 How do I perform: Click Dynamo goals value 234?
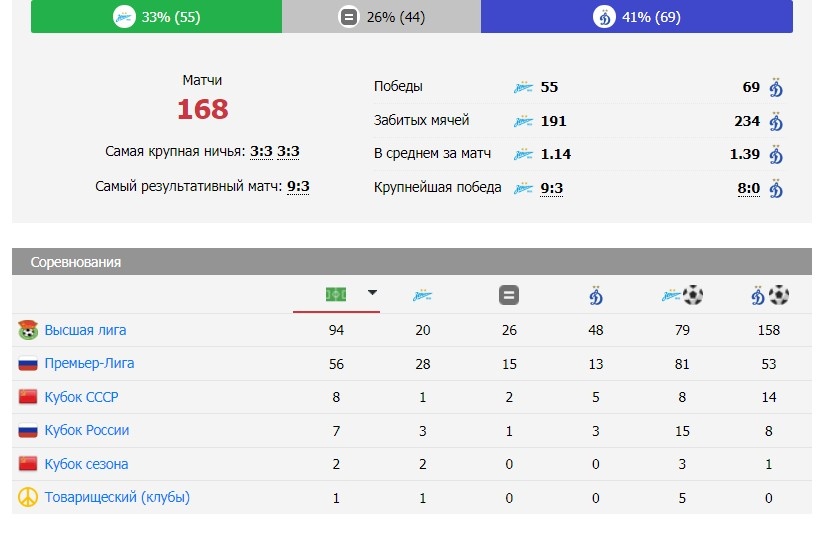coord(747,121)
